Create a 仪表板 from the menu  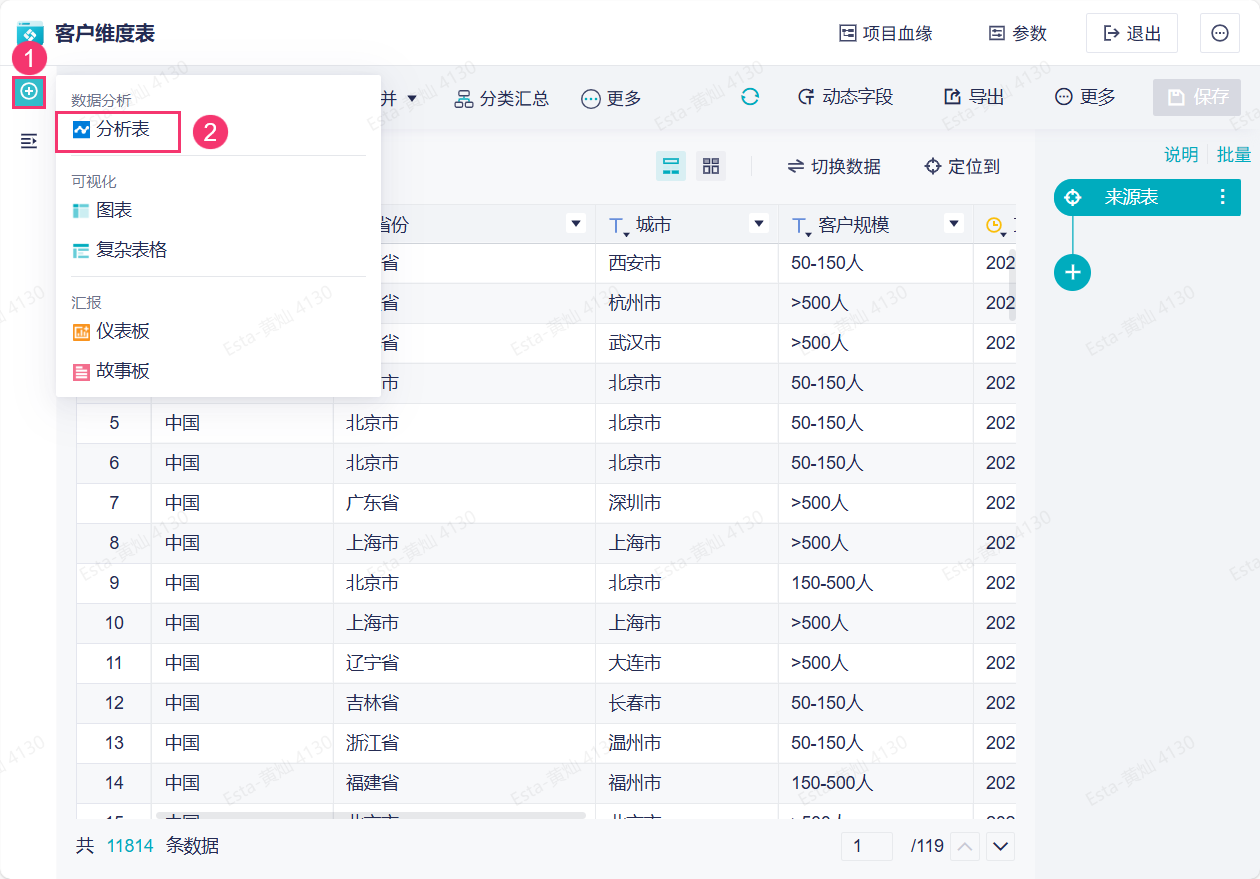tap(111, 331)
